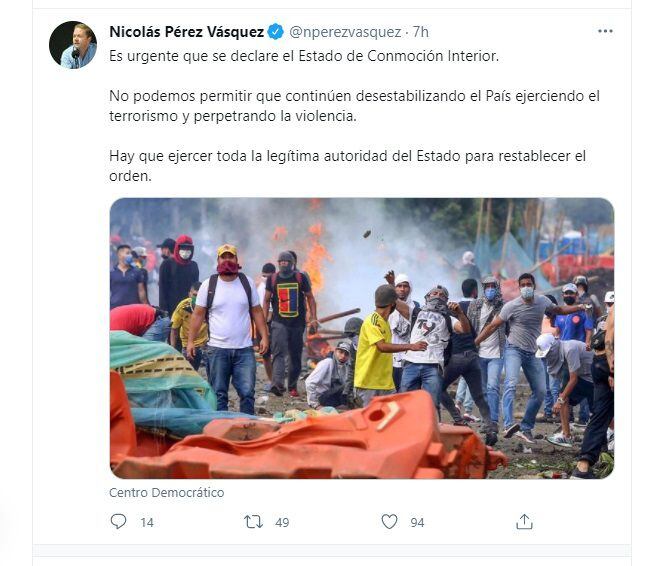Click the retweet count 49
The image size is (661, 566).
(282, 523)
